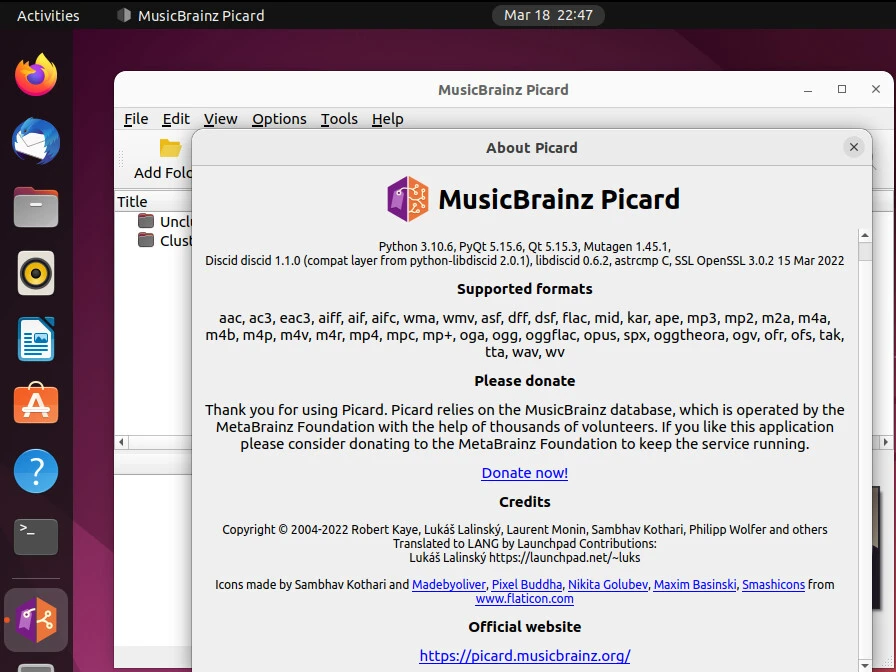The width and height of the screenshot is (896, 672).
Task: Open the Terminal from the dock
Action: [35, 537]
